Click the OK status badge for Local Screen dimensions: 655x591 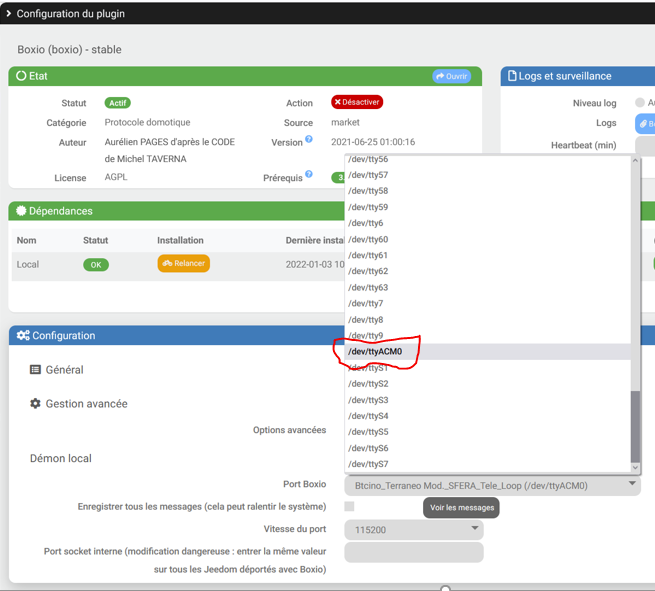pyautogui.click(x=96, y=265)
